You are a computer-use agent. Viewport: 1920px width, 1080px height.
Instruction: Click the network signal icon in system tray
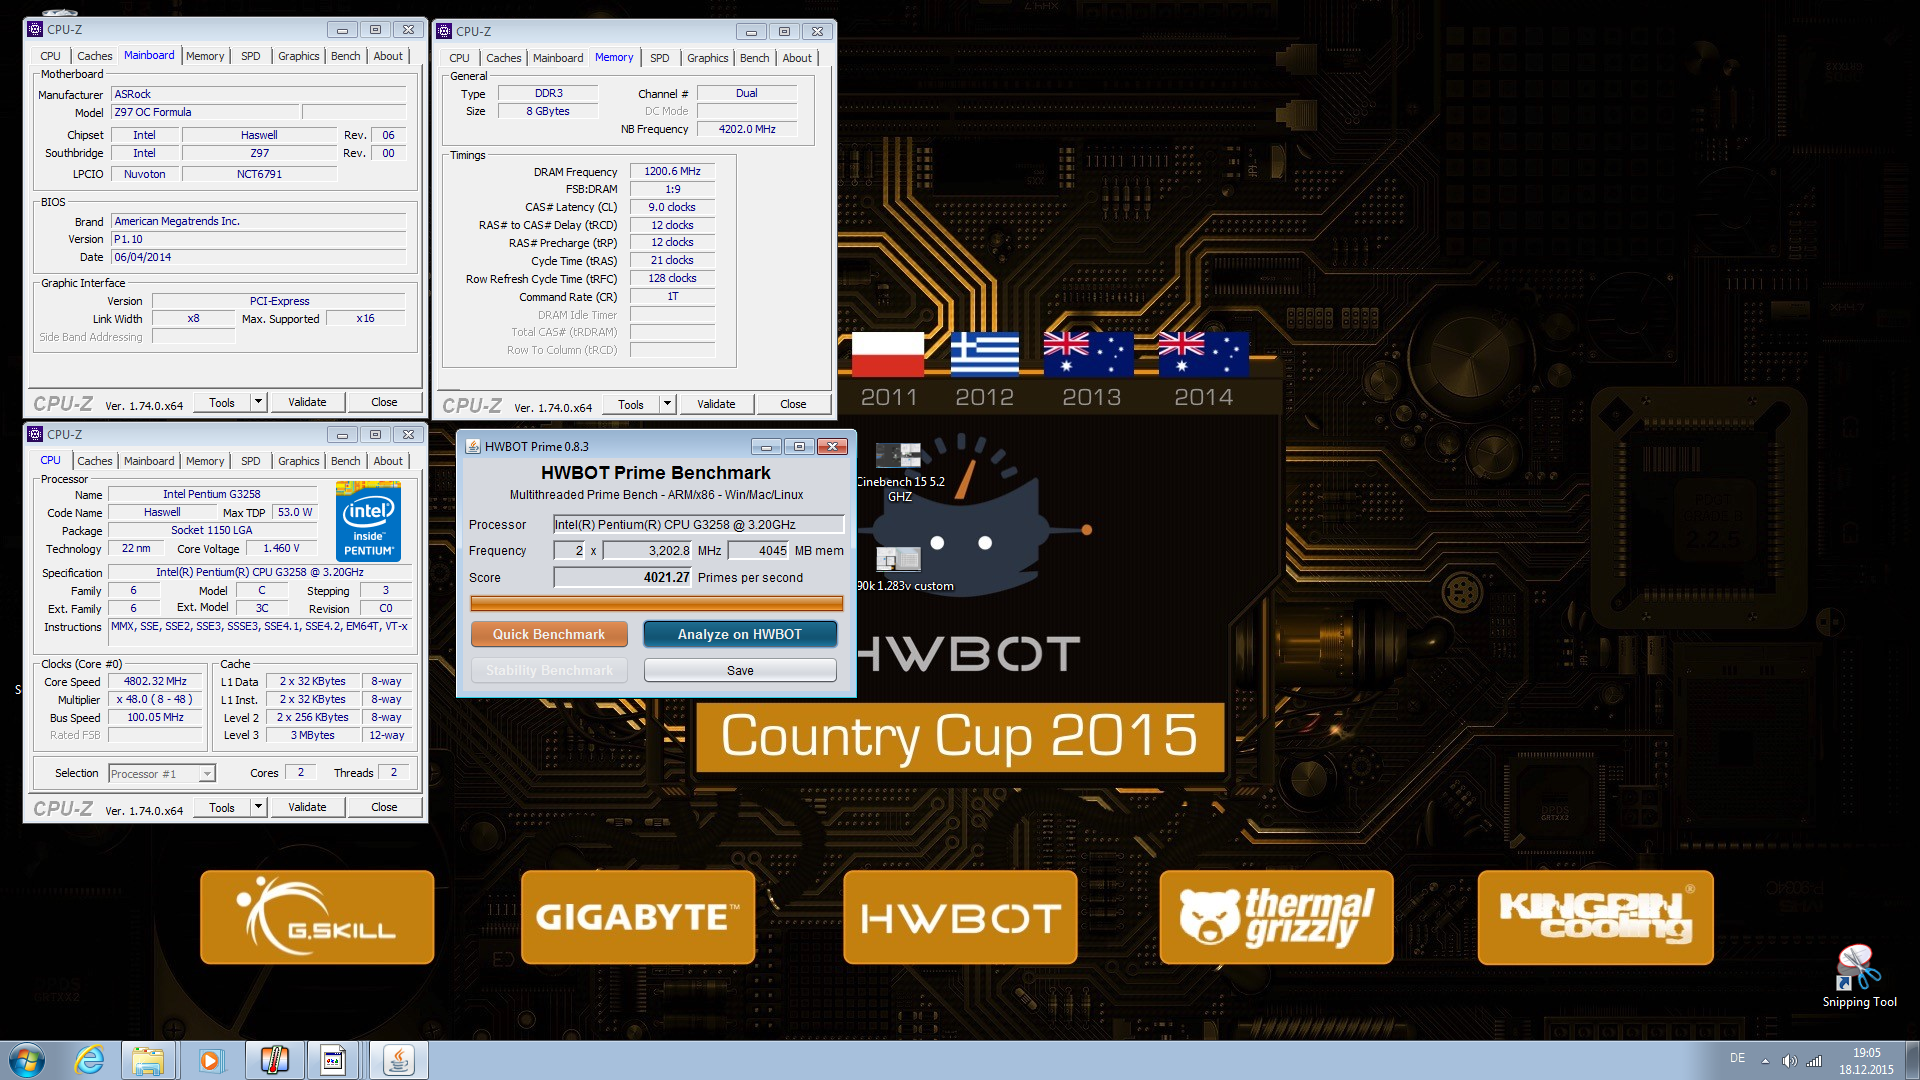click(1814, 1060)
